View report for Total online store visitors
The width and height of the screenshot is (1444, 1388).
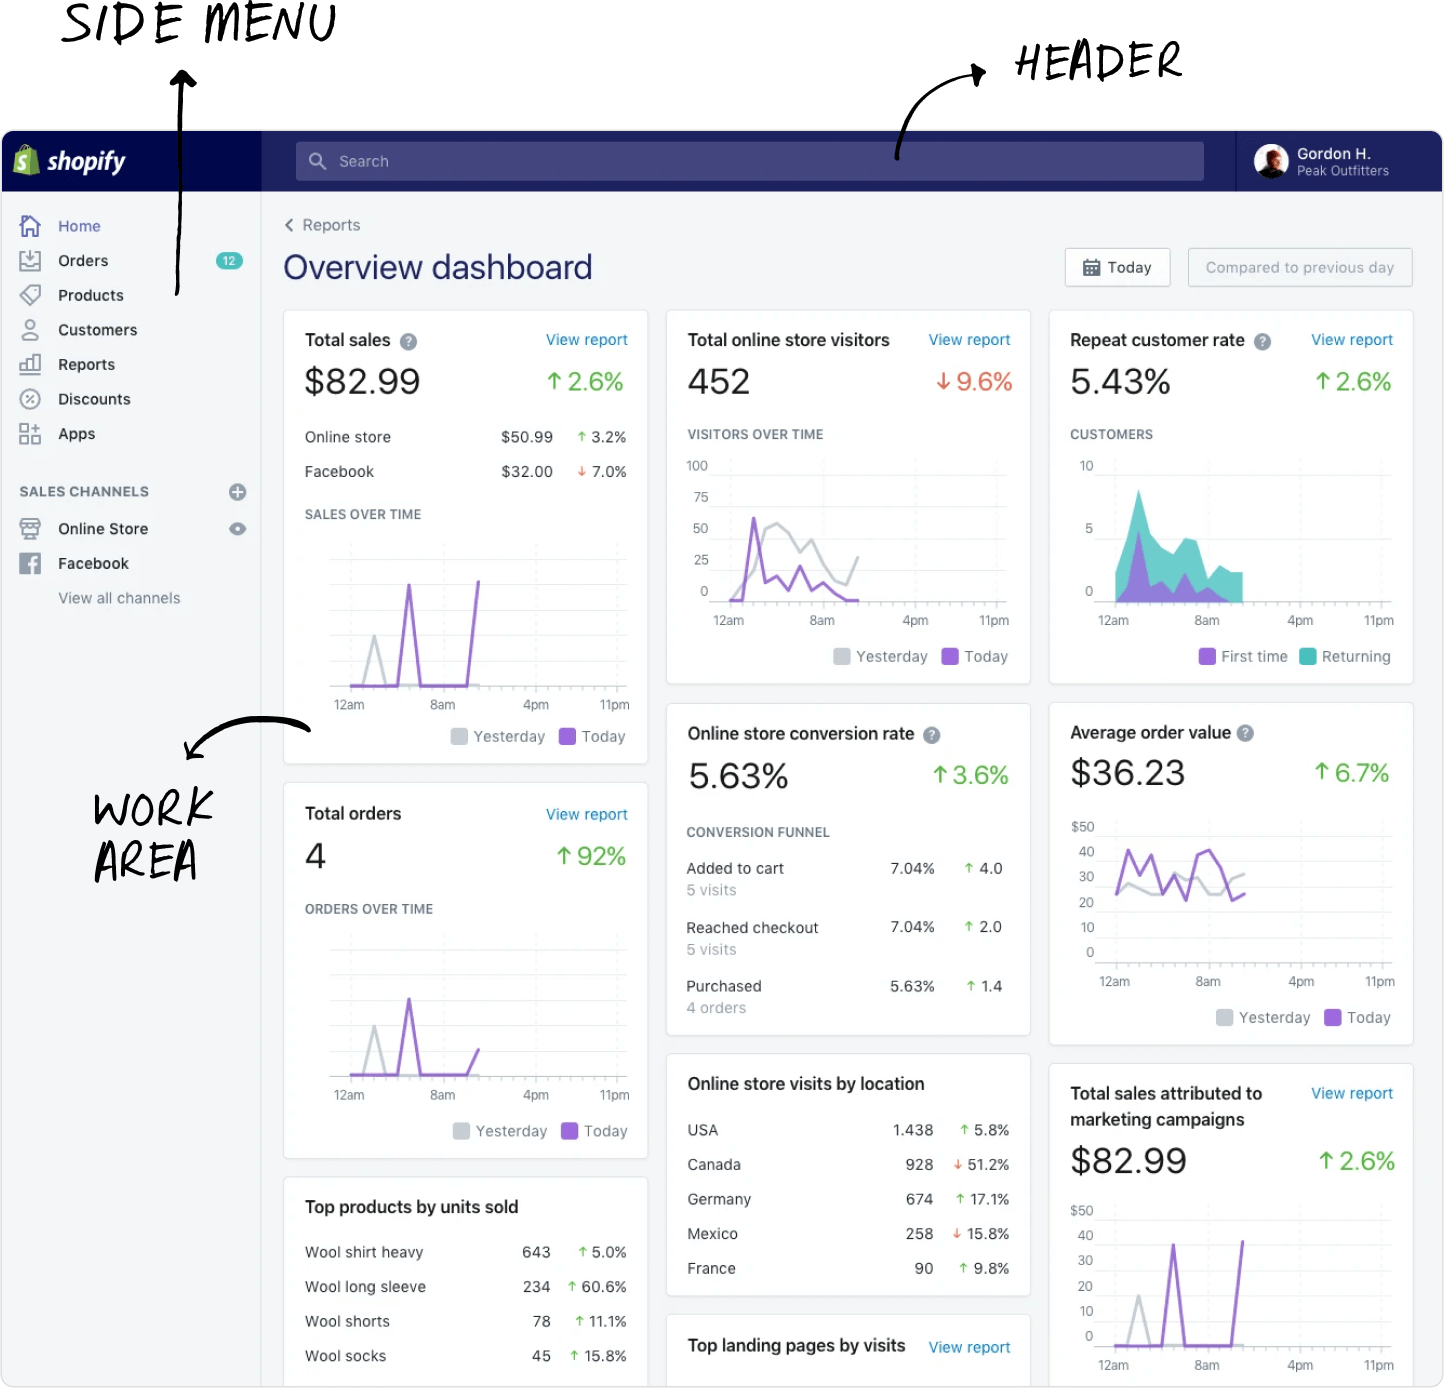[969, 340]
